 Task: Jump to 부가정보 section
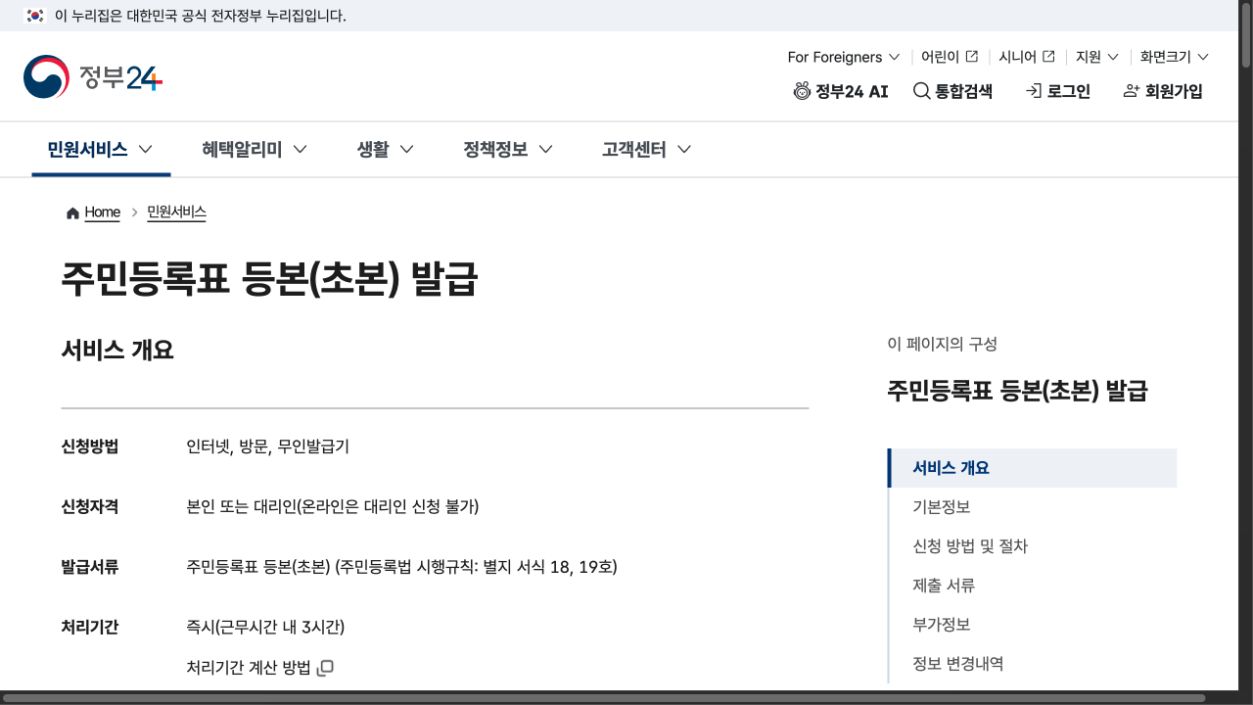941,624
